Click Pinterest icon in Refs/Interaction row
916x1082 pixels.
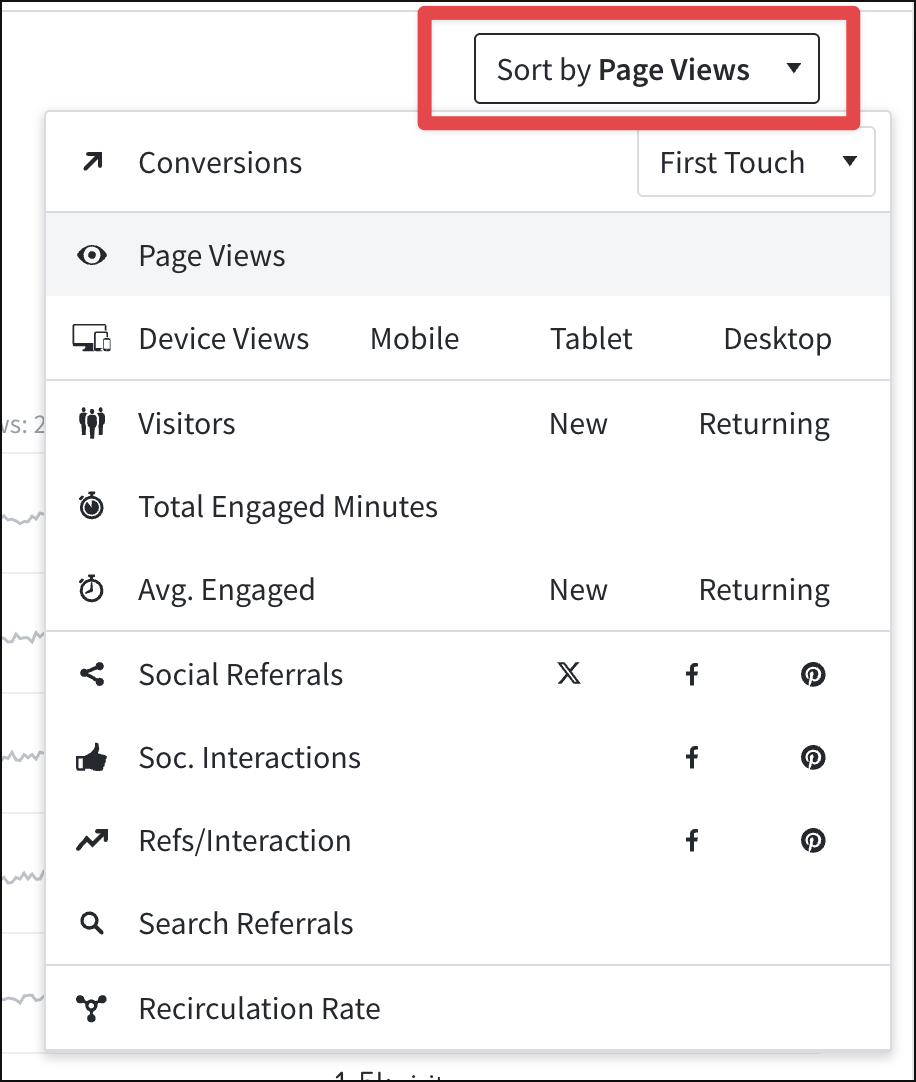[813, 840]
